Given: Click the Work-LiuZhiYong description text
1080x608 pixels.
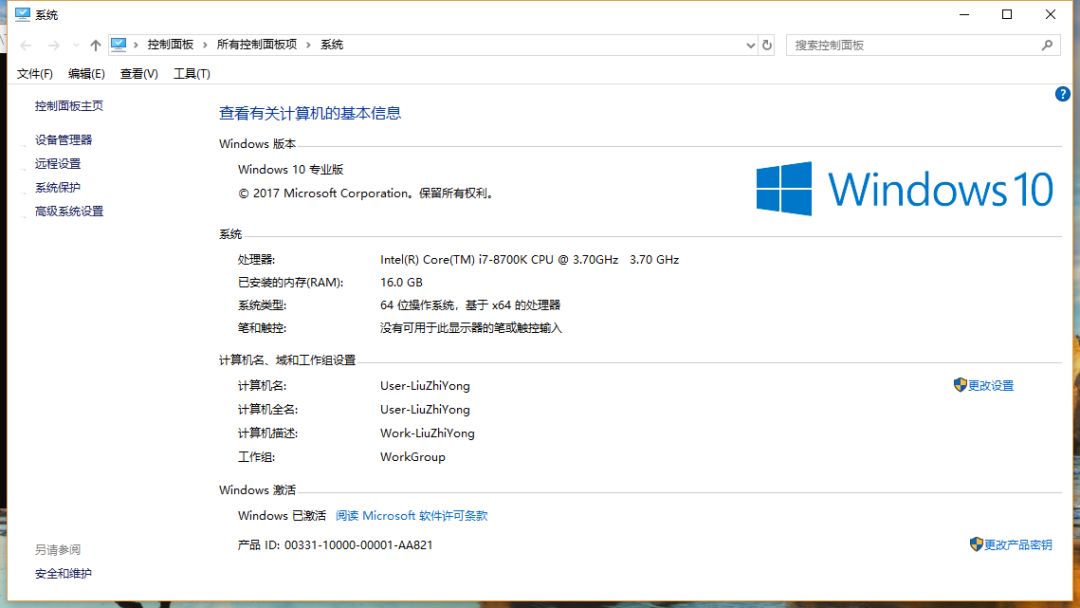Looking at the screenshot, I should [x=427, y=433].
